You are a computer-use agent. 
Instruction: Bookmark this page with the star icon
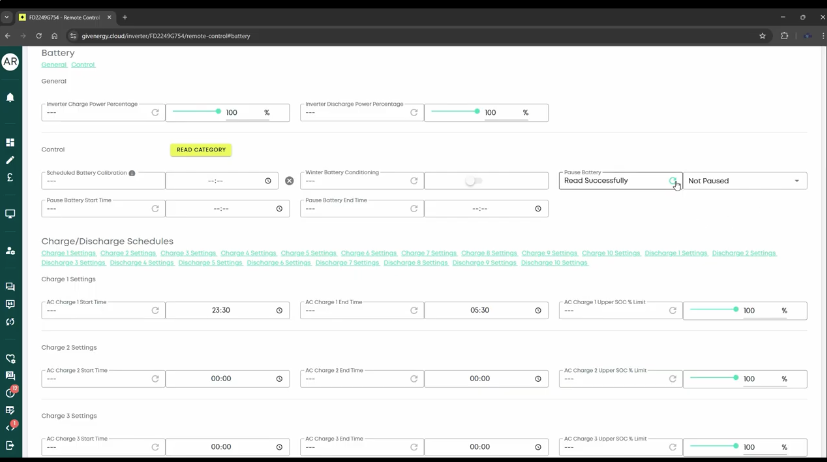pyautogui.click(x=762, y=35)
